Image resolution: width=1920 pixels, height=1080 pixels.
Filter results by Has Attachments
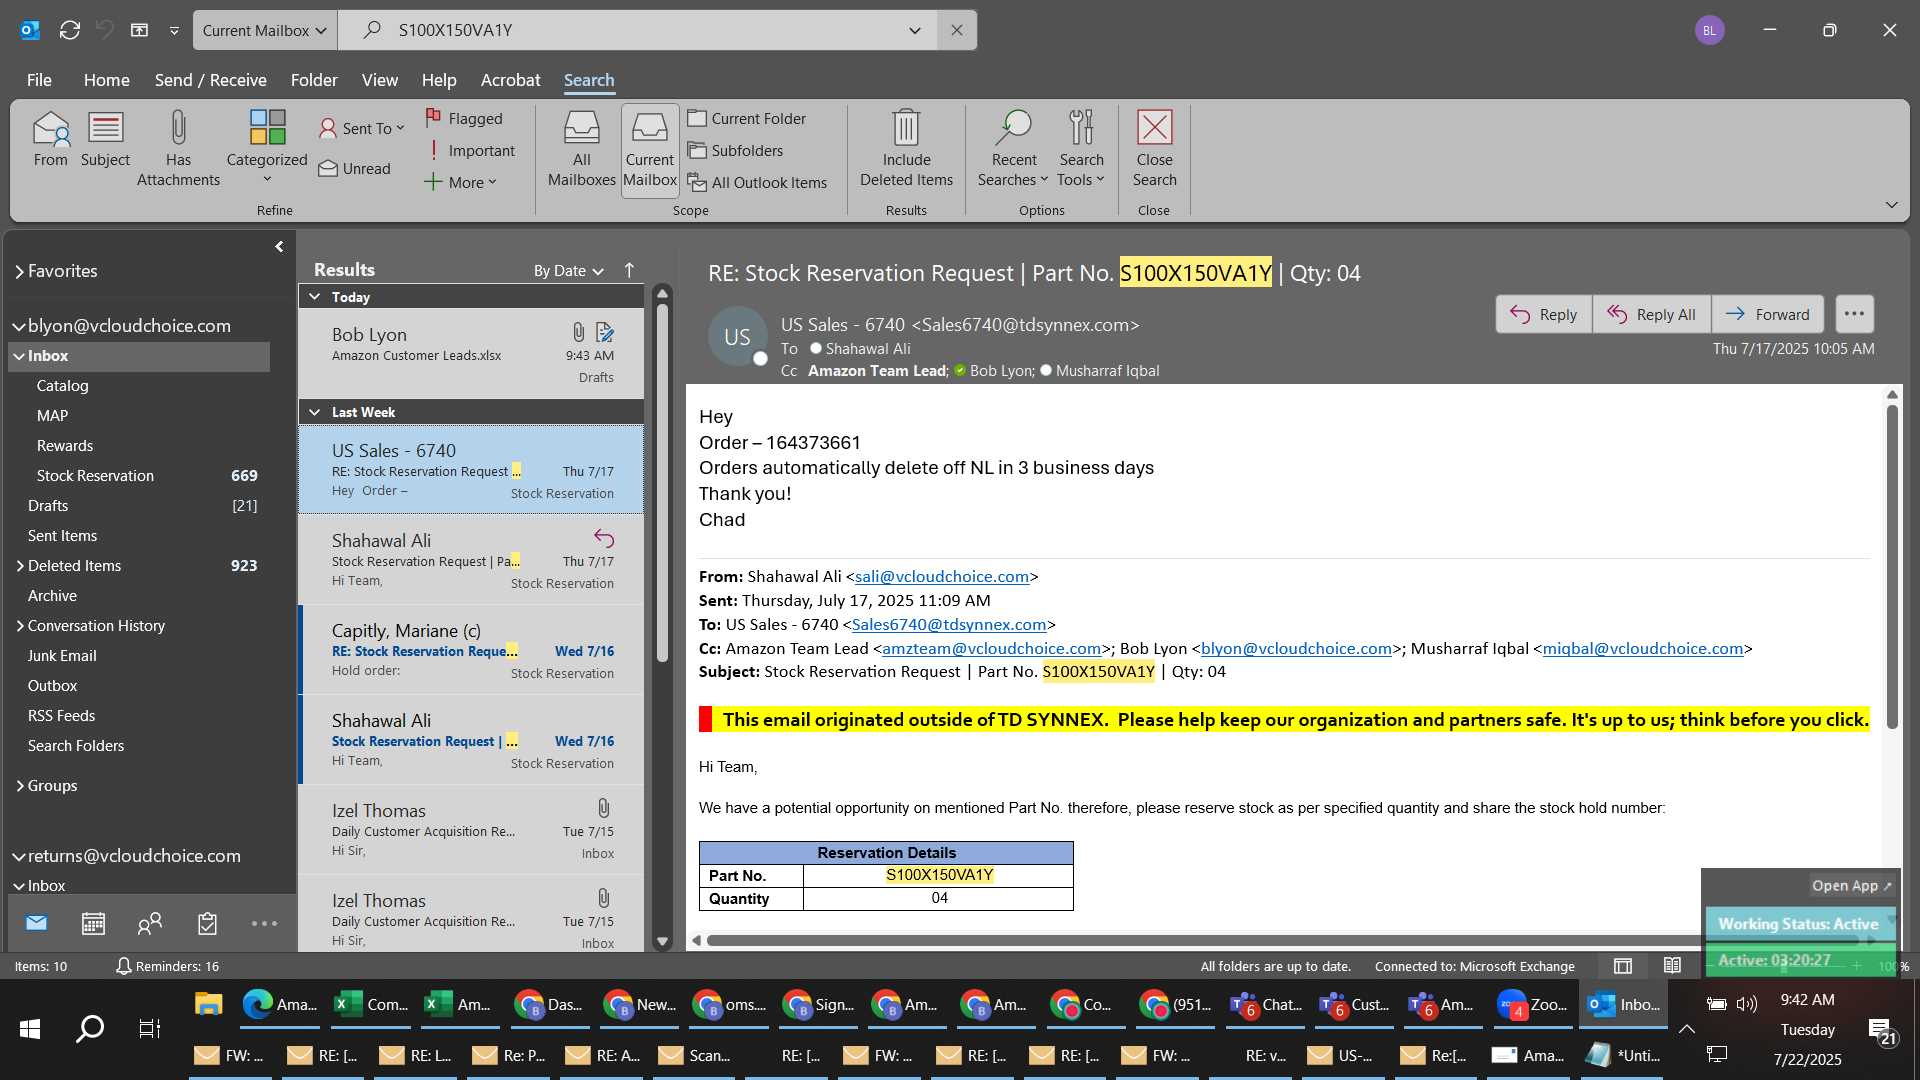tap(178, 149)
